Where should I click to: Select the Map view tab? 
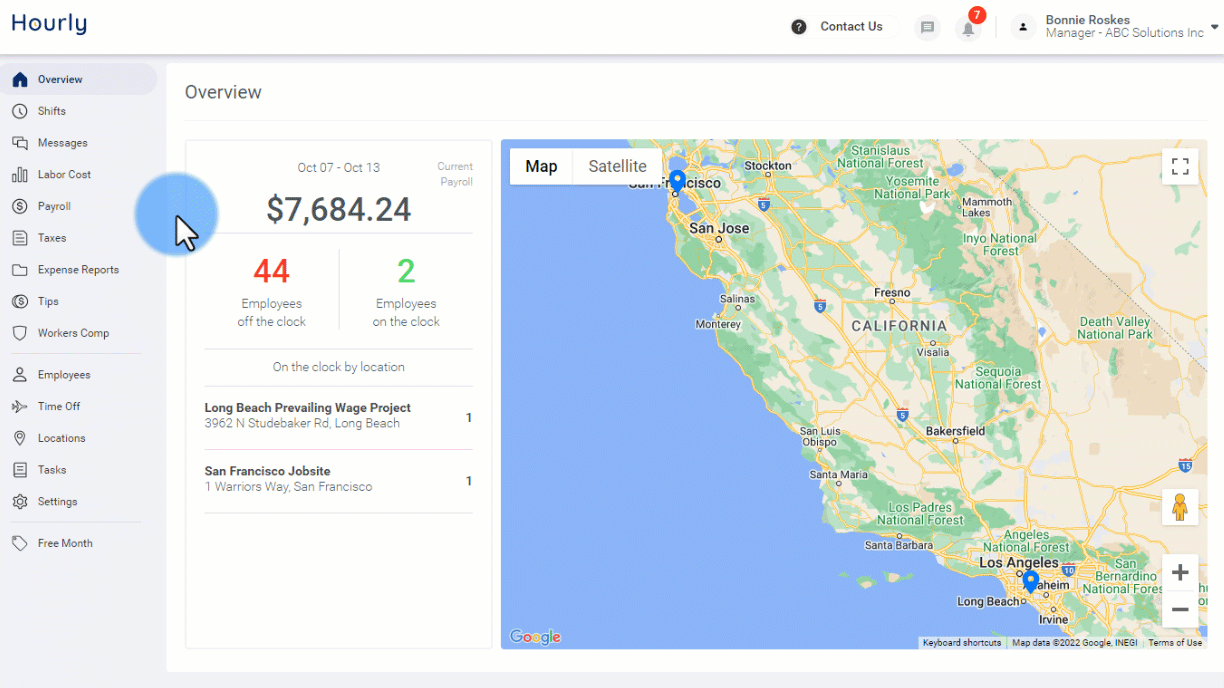click(541, 166)
